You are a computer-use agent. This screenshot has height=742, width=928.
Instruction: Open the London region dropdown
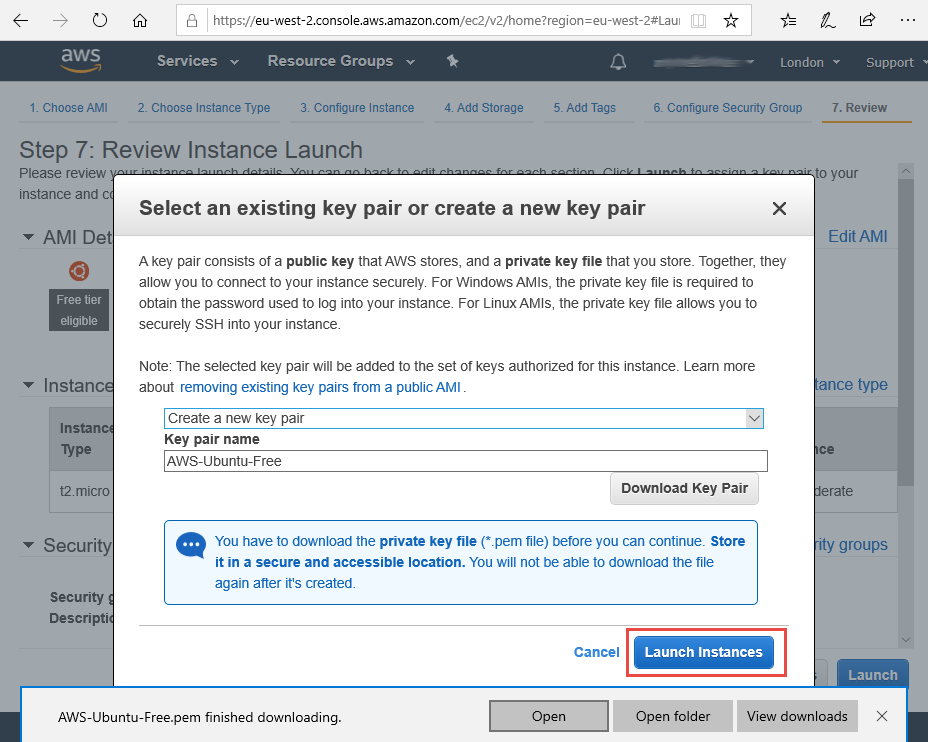pyautogui.click(x=810, y=62)
